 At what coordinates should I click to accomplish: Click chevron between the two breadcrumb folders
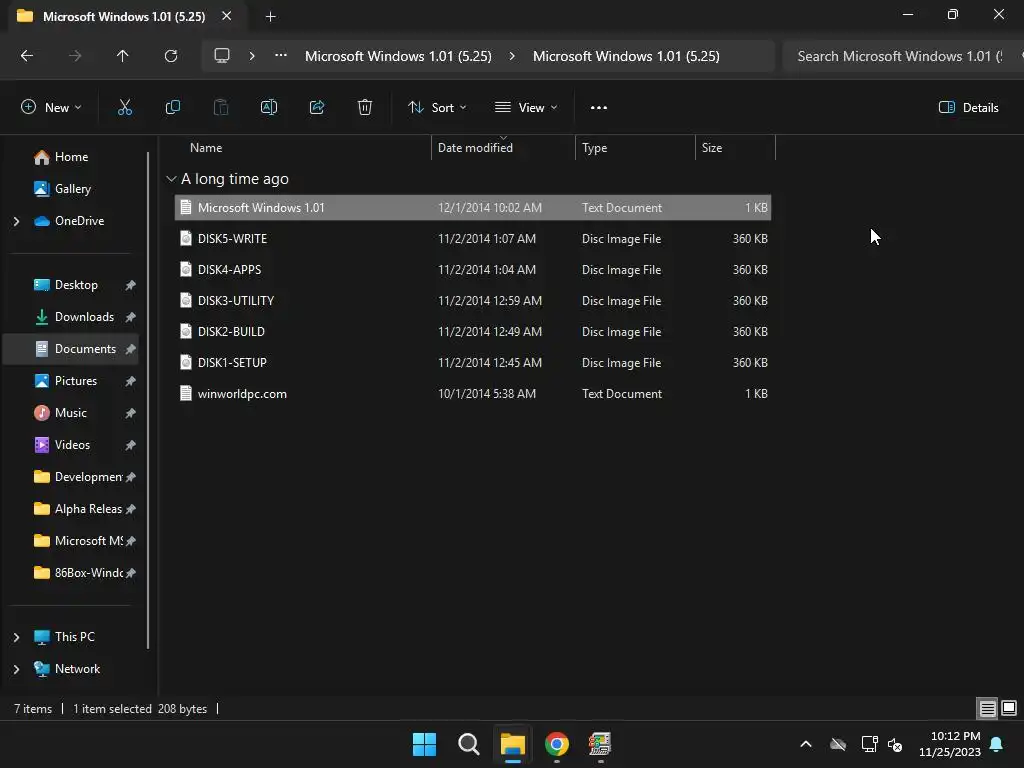(x=512, y=56)
